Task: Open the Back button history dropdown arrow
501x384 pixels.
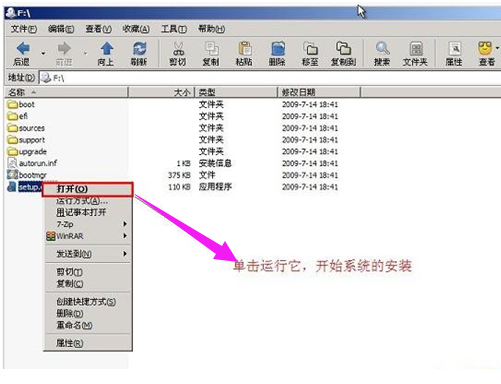Action: click(43, 53)
